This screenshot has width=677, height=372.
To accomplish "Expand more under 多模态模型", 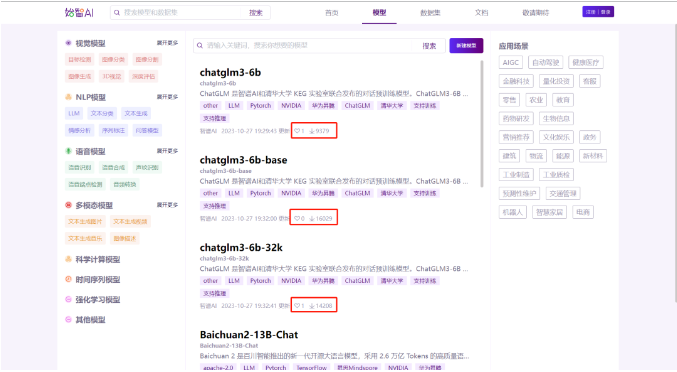I will pyautogui.click(x=167, y=205).
